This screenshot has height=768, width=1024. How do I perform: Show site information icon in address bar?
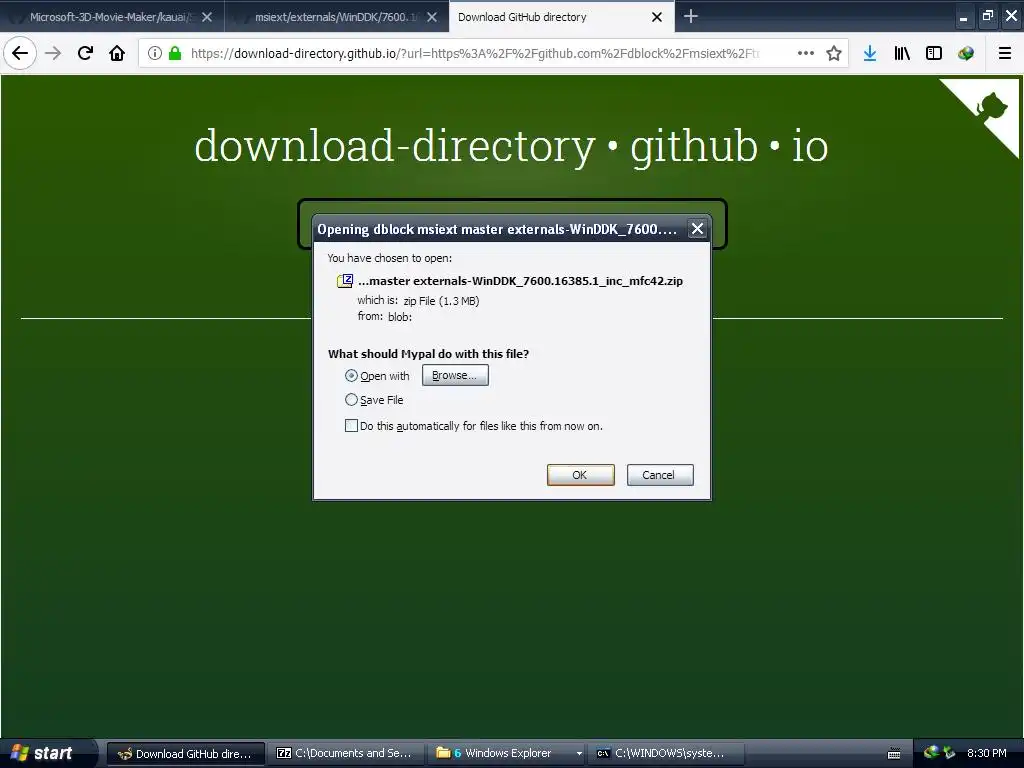click(x=155, y=53)
